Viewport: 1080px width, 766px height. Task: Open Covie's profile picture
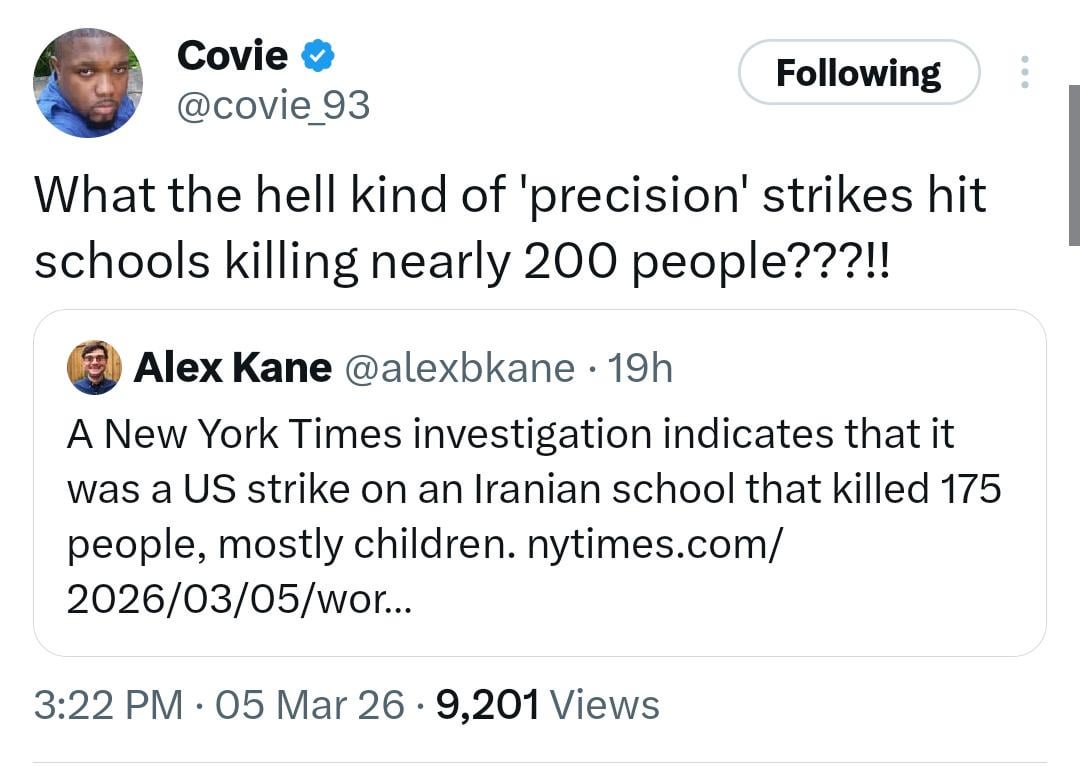tap(88, 83)
